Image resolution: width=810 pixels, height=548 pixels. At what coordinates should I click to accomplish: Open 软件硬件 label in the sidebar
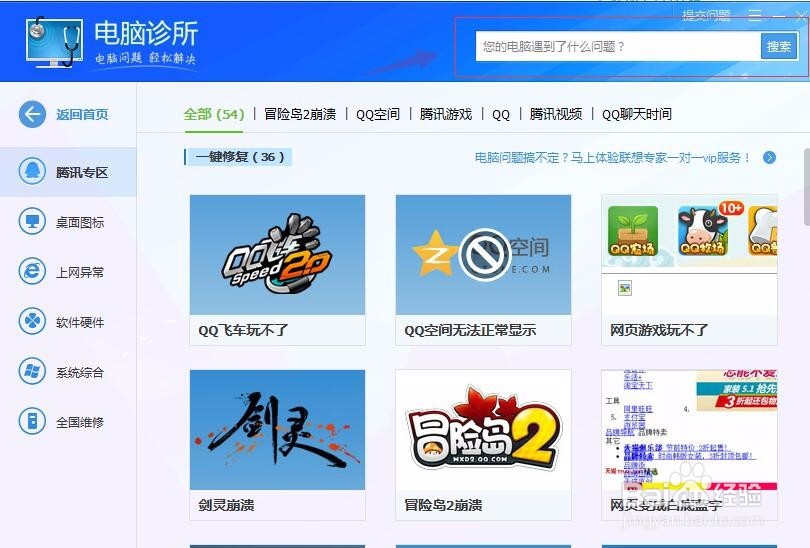click(80, 322)
